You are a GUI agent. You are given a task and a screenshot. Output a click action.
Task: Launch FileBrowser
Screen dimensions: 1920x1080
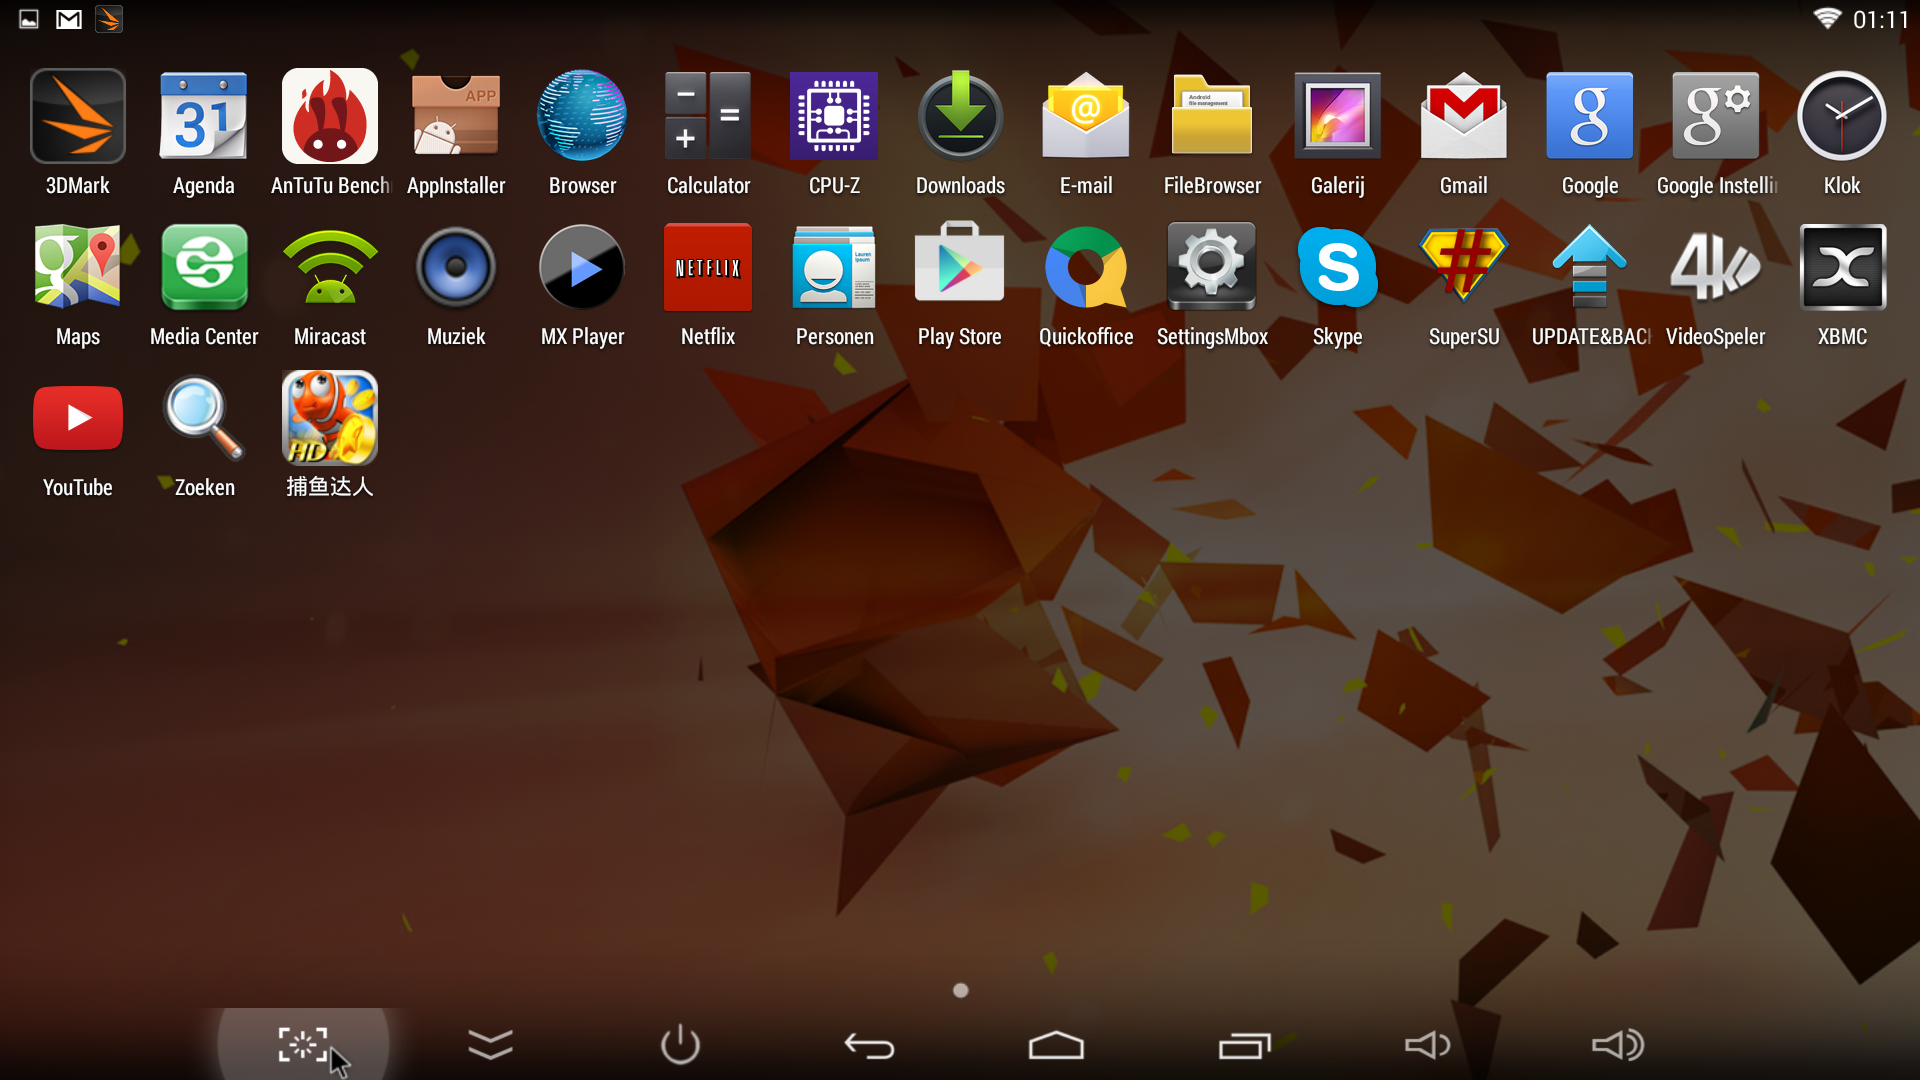1212,116
